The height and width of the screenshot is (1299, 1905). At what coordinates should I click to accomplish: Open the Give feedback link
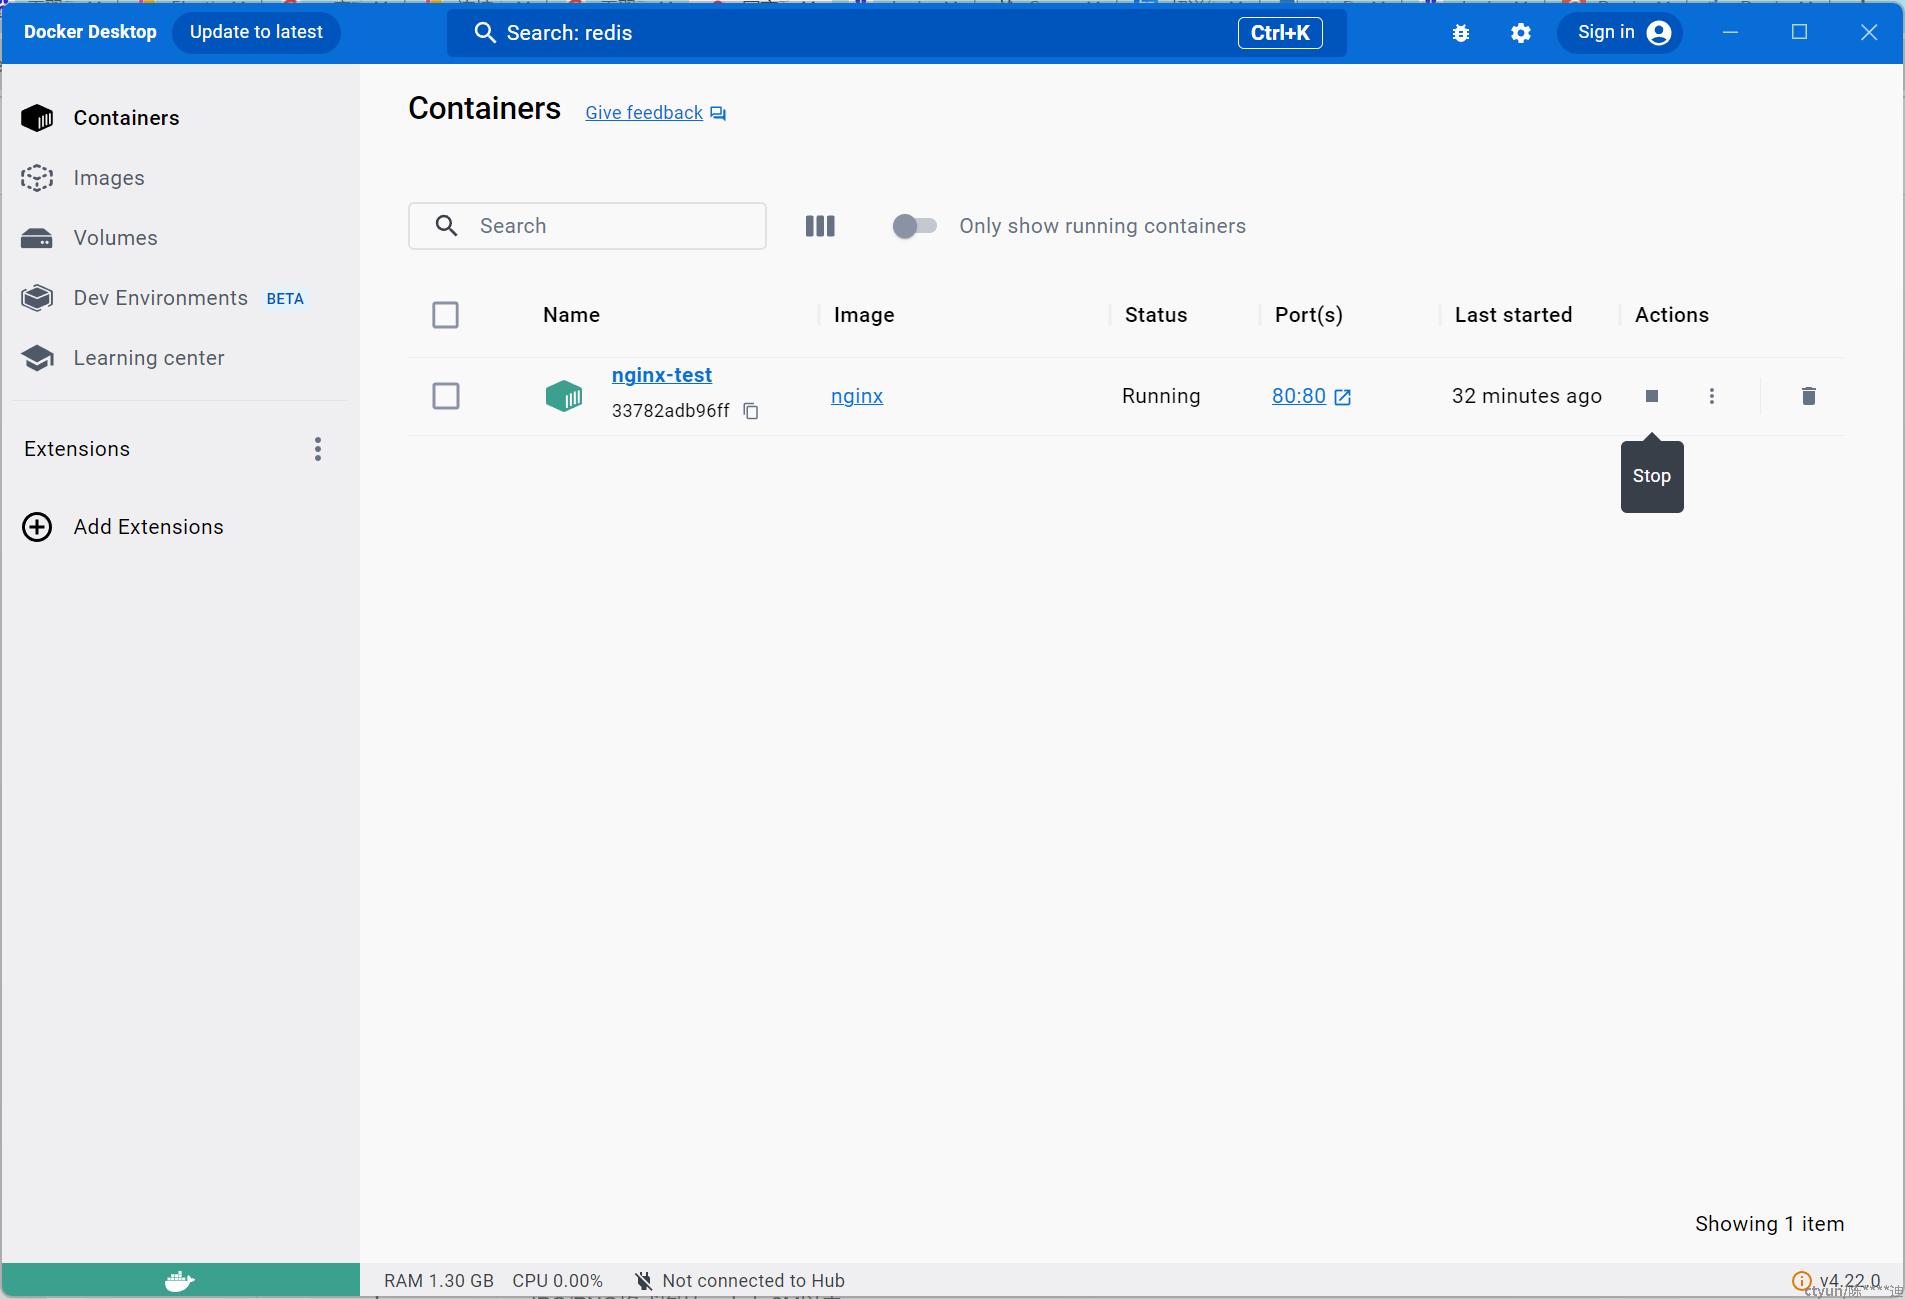click(644, 113)
